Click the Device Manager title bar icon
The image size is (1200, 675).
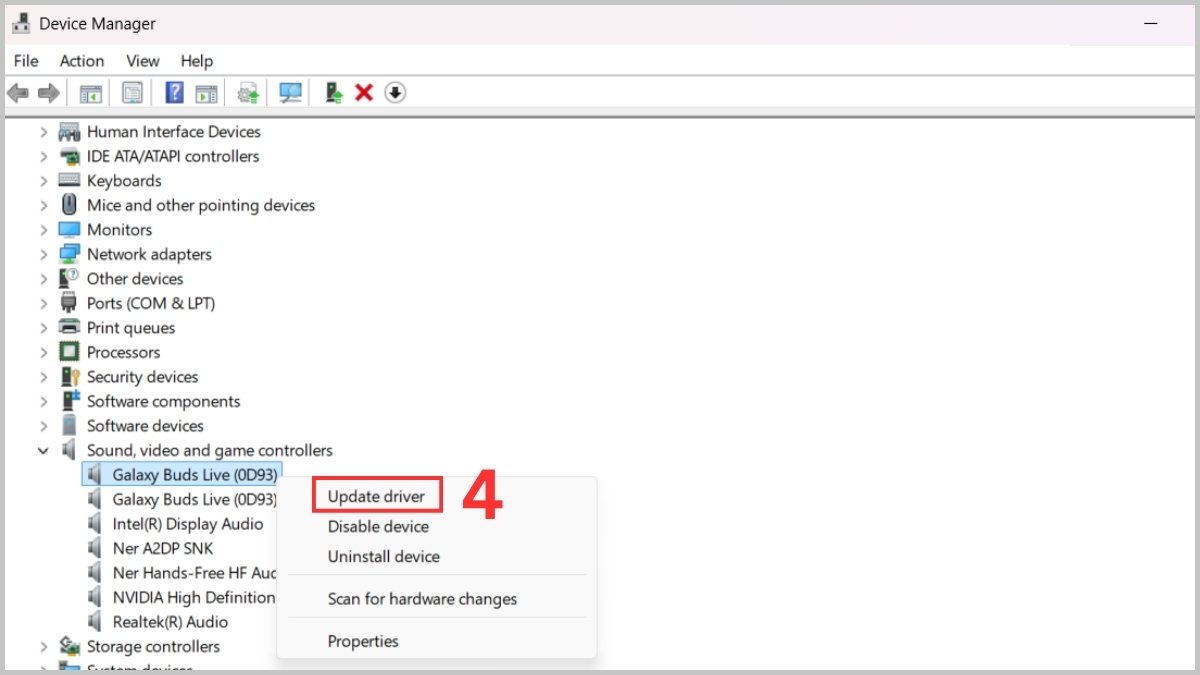point(21,23)
